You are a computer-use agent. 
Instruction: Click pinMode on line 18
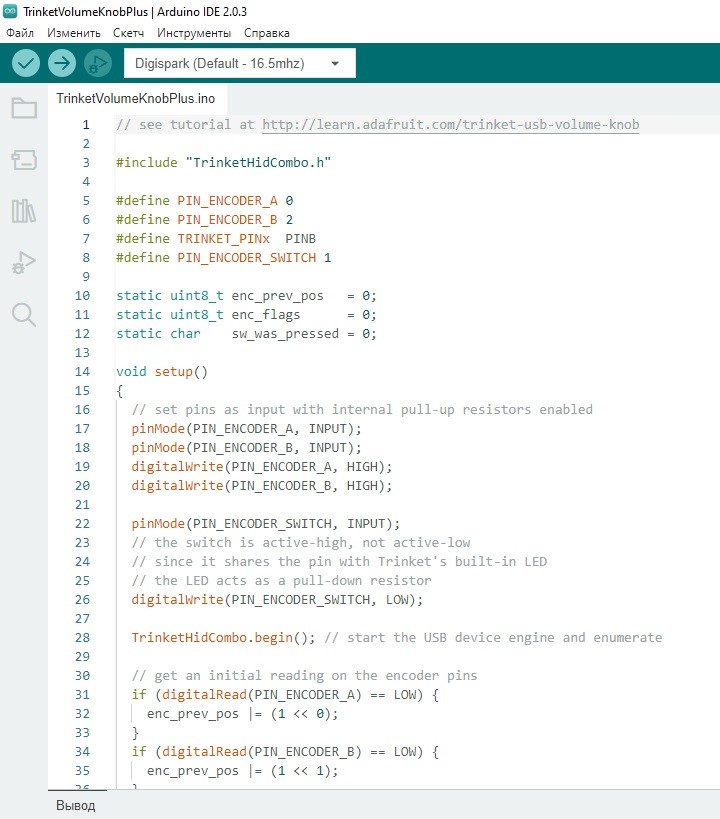[158, 448]
